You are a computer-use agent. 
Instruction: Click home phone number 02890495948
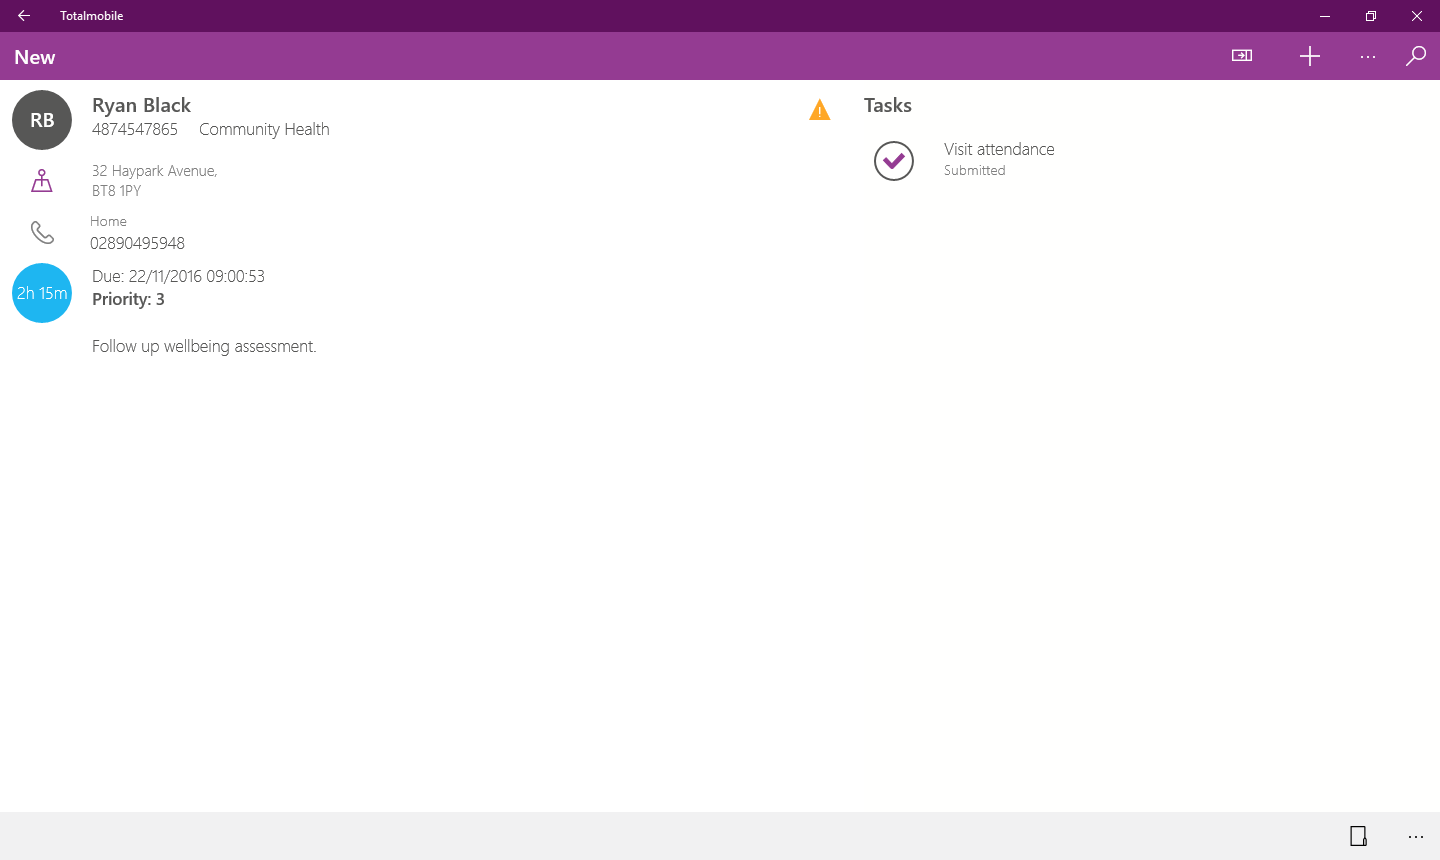(x=138, y=243)
